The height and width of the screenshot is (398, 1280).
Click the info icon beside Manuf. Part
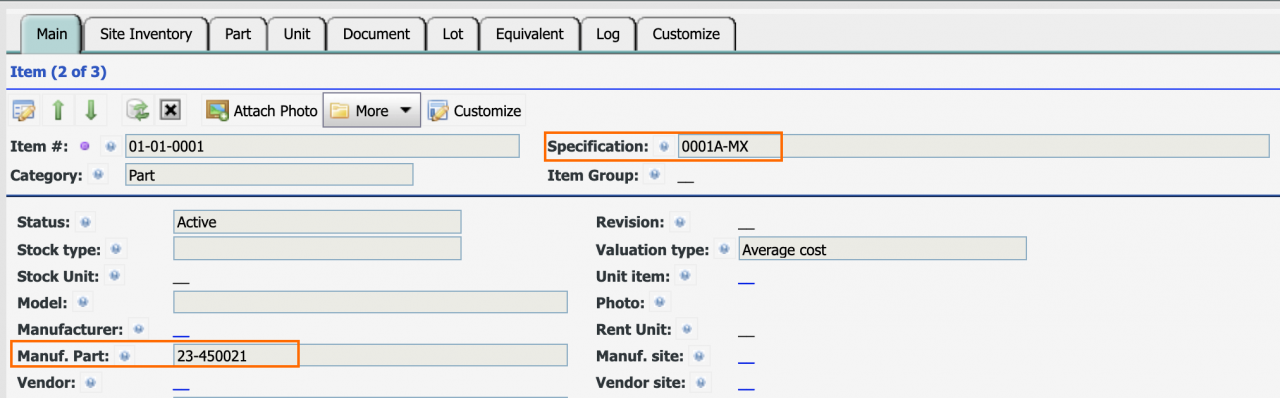[x=125, y=355]
